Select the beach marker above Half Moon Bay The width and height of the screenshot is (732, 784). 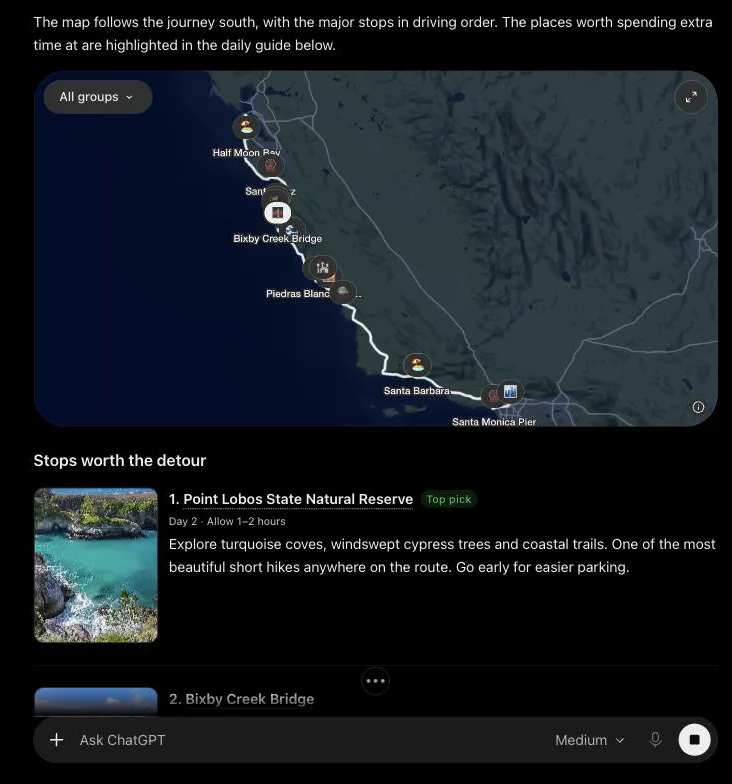click(246, 126)
